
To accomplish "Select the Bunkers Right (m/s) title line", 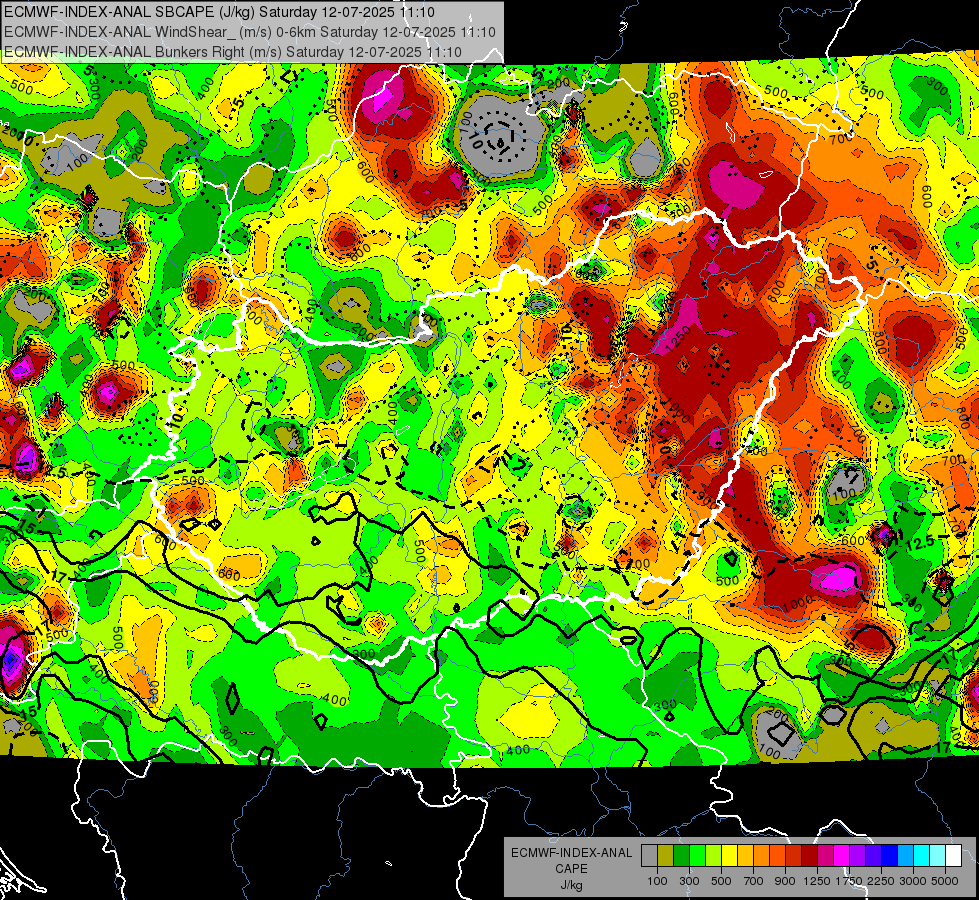I will pos(232,52).
